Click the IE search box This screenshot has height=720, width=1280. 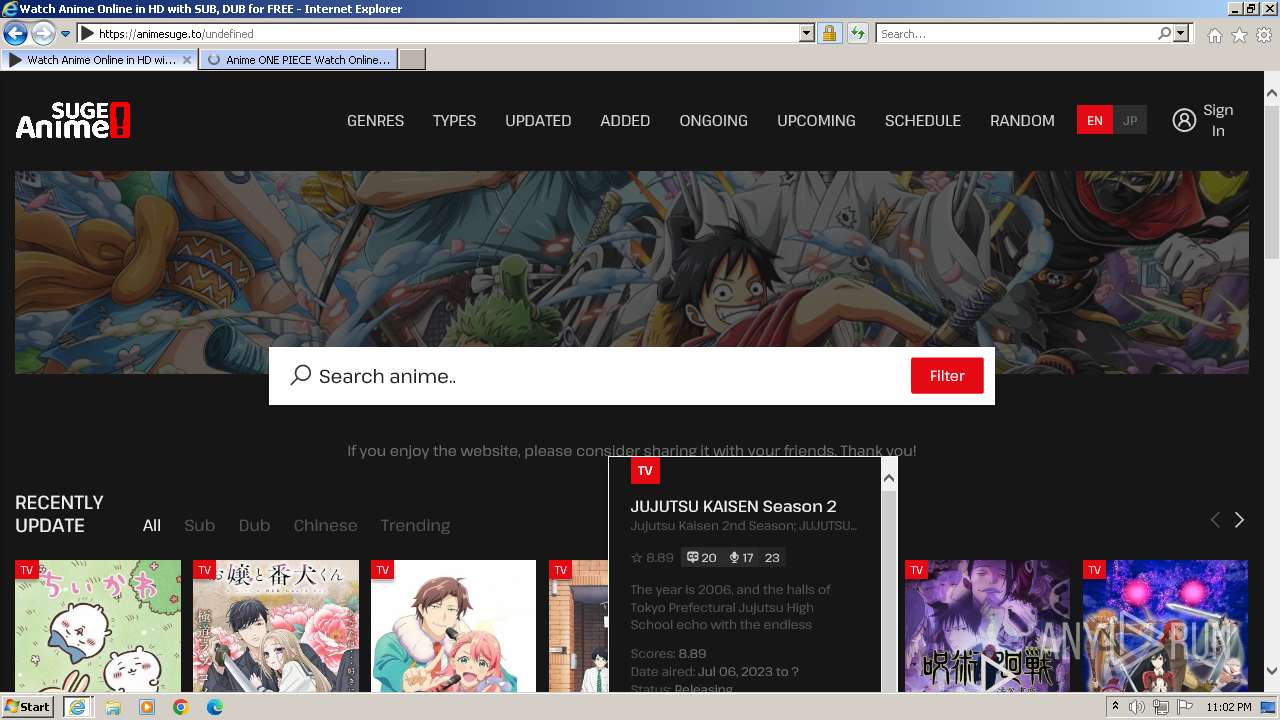pyautogui.click(x=1016, y=33)
